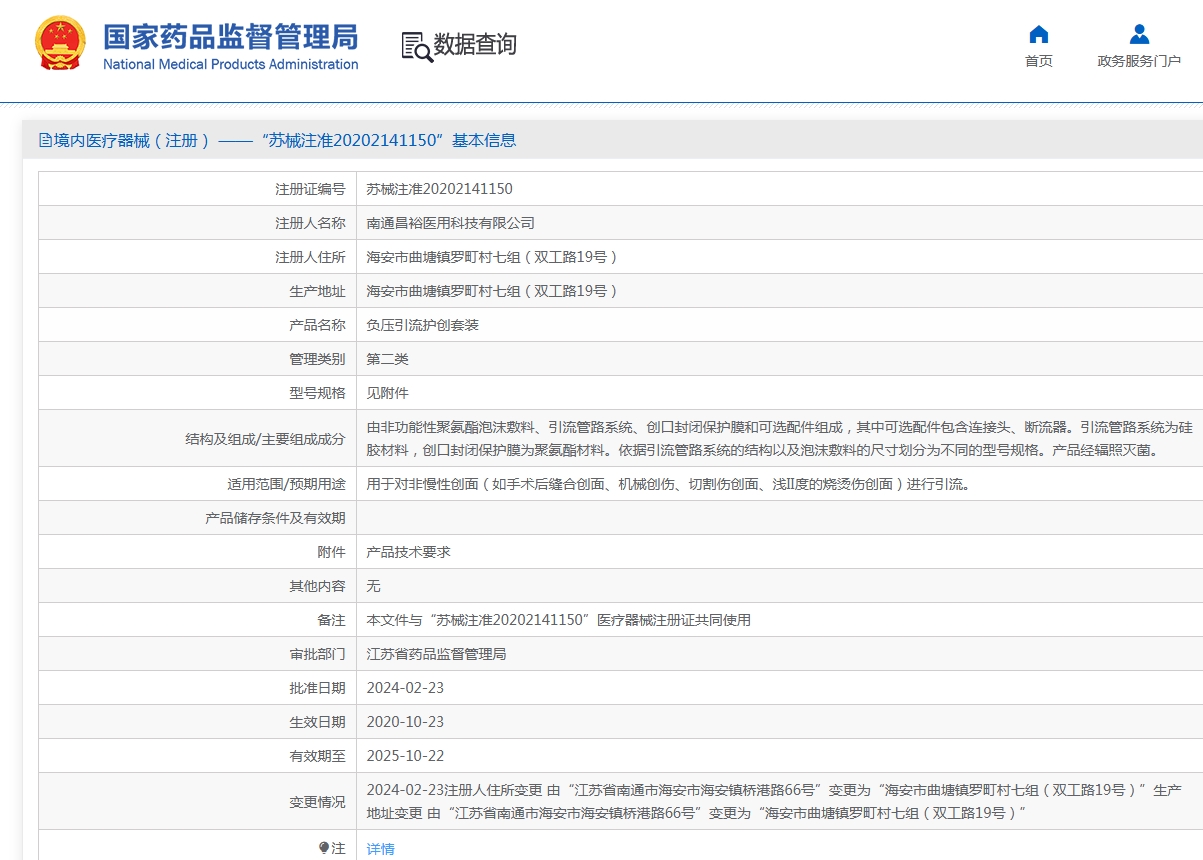Click the 管理类别 label
Viewport: 1203px width, 860px height.
click(x=317, y=359)
